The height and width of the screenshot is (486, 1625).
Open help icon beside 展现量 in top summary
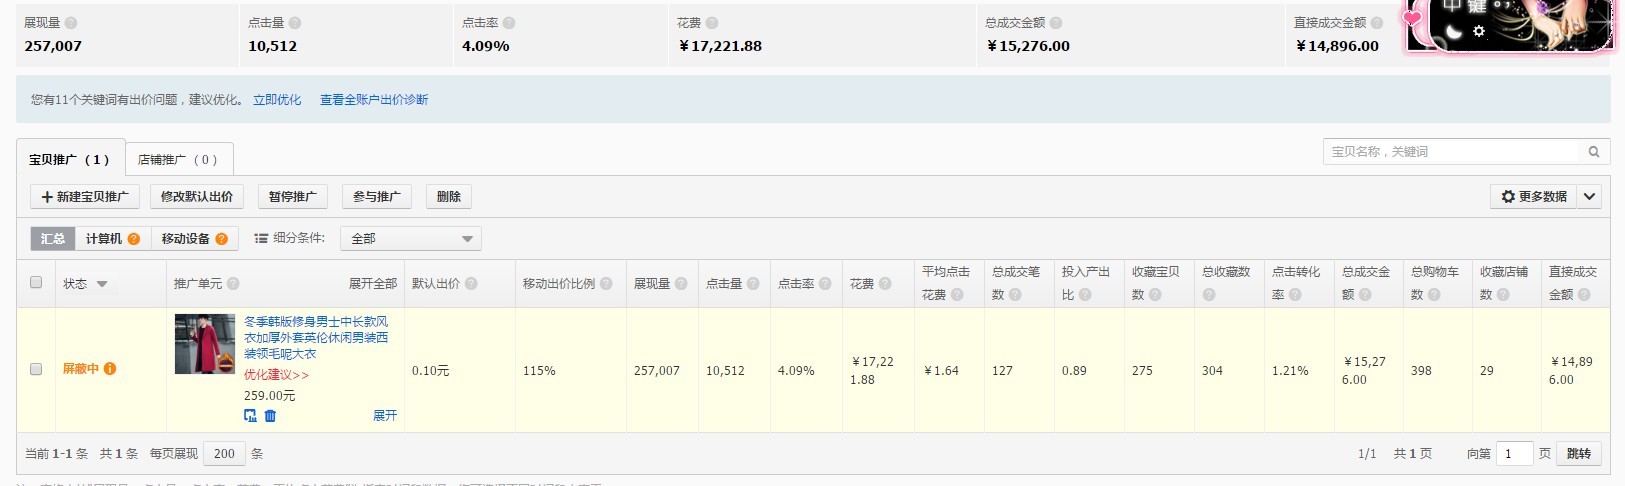click(x=71, y=23)
